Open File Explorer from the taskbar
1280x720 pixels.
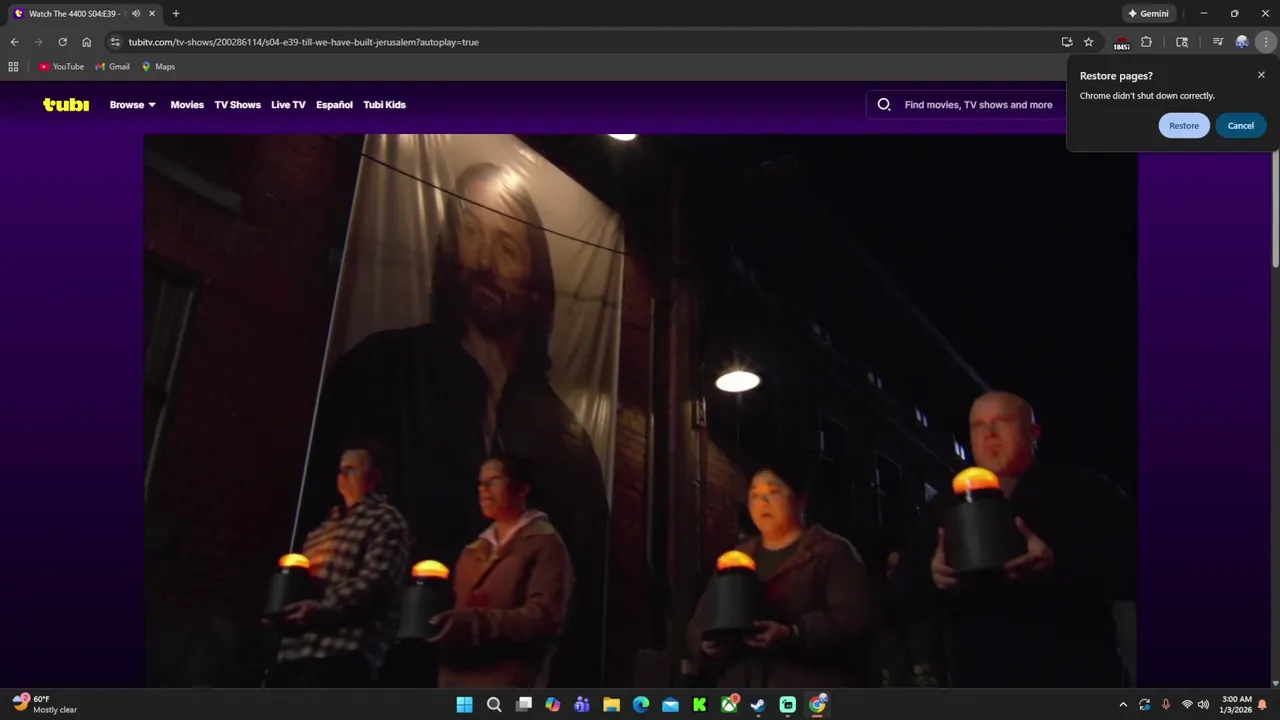click(x=611, y=705)
